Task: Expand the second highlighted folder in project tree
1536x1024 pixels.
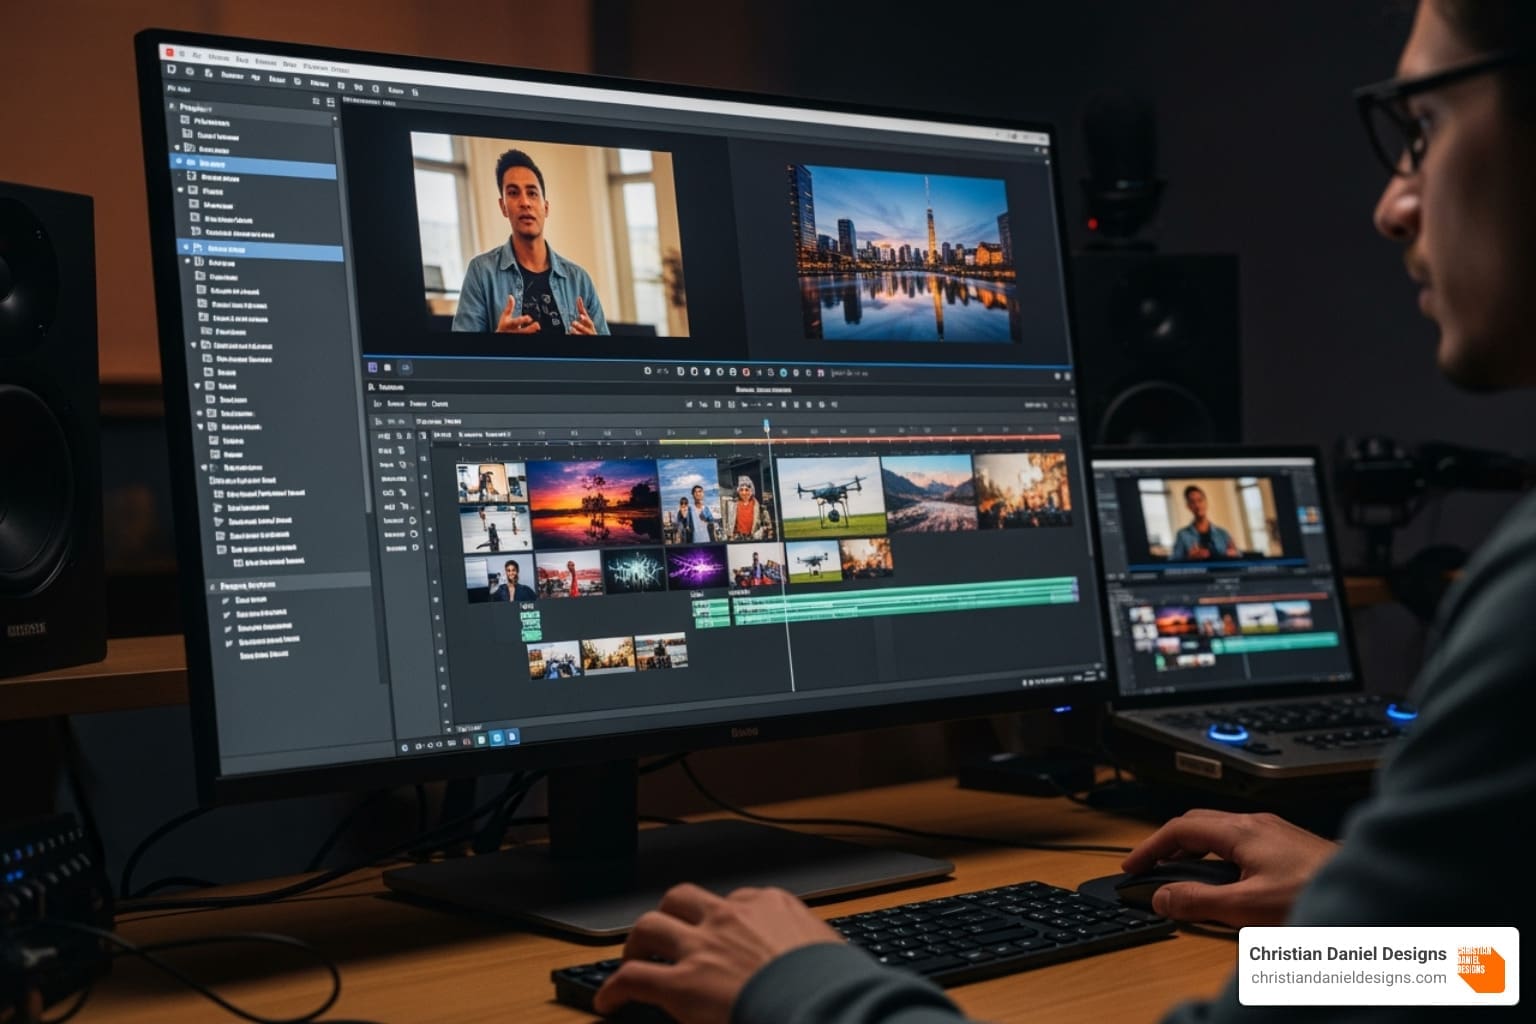Action: coord(186,247)
